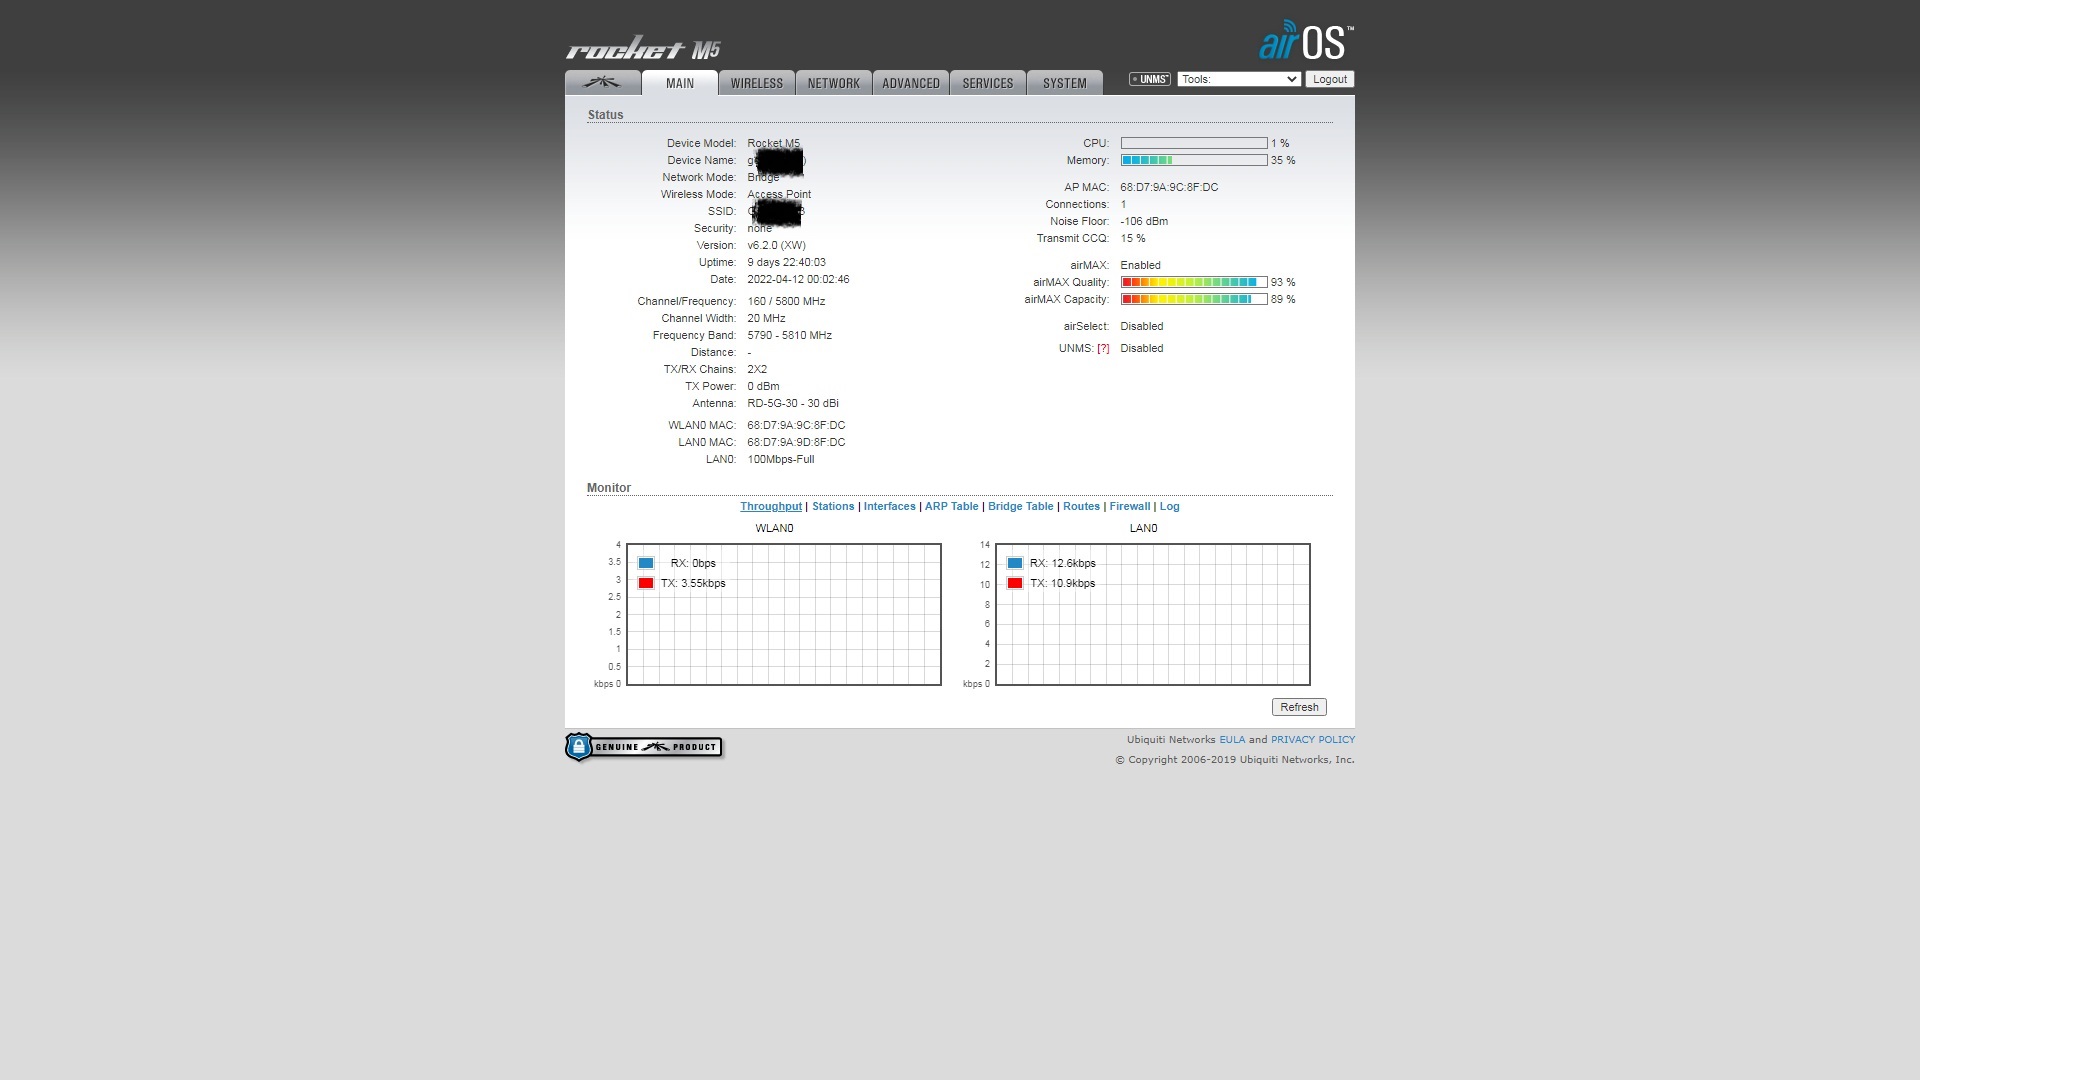Click the frequency band 5790 - 5810 MHz
This screenshot has width=2074, height=1080.
tap(789, 335)
